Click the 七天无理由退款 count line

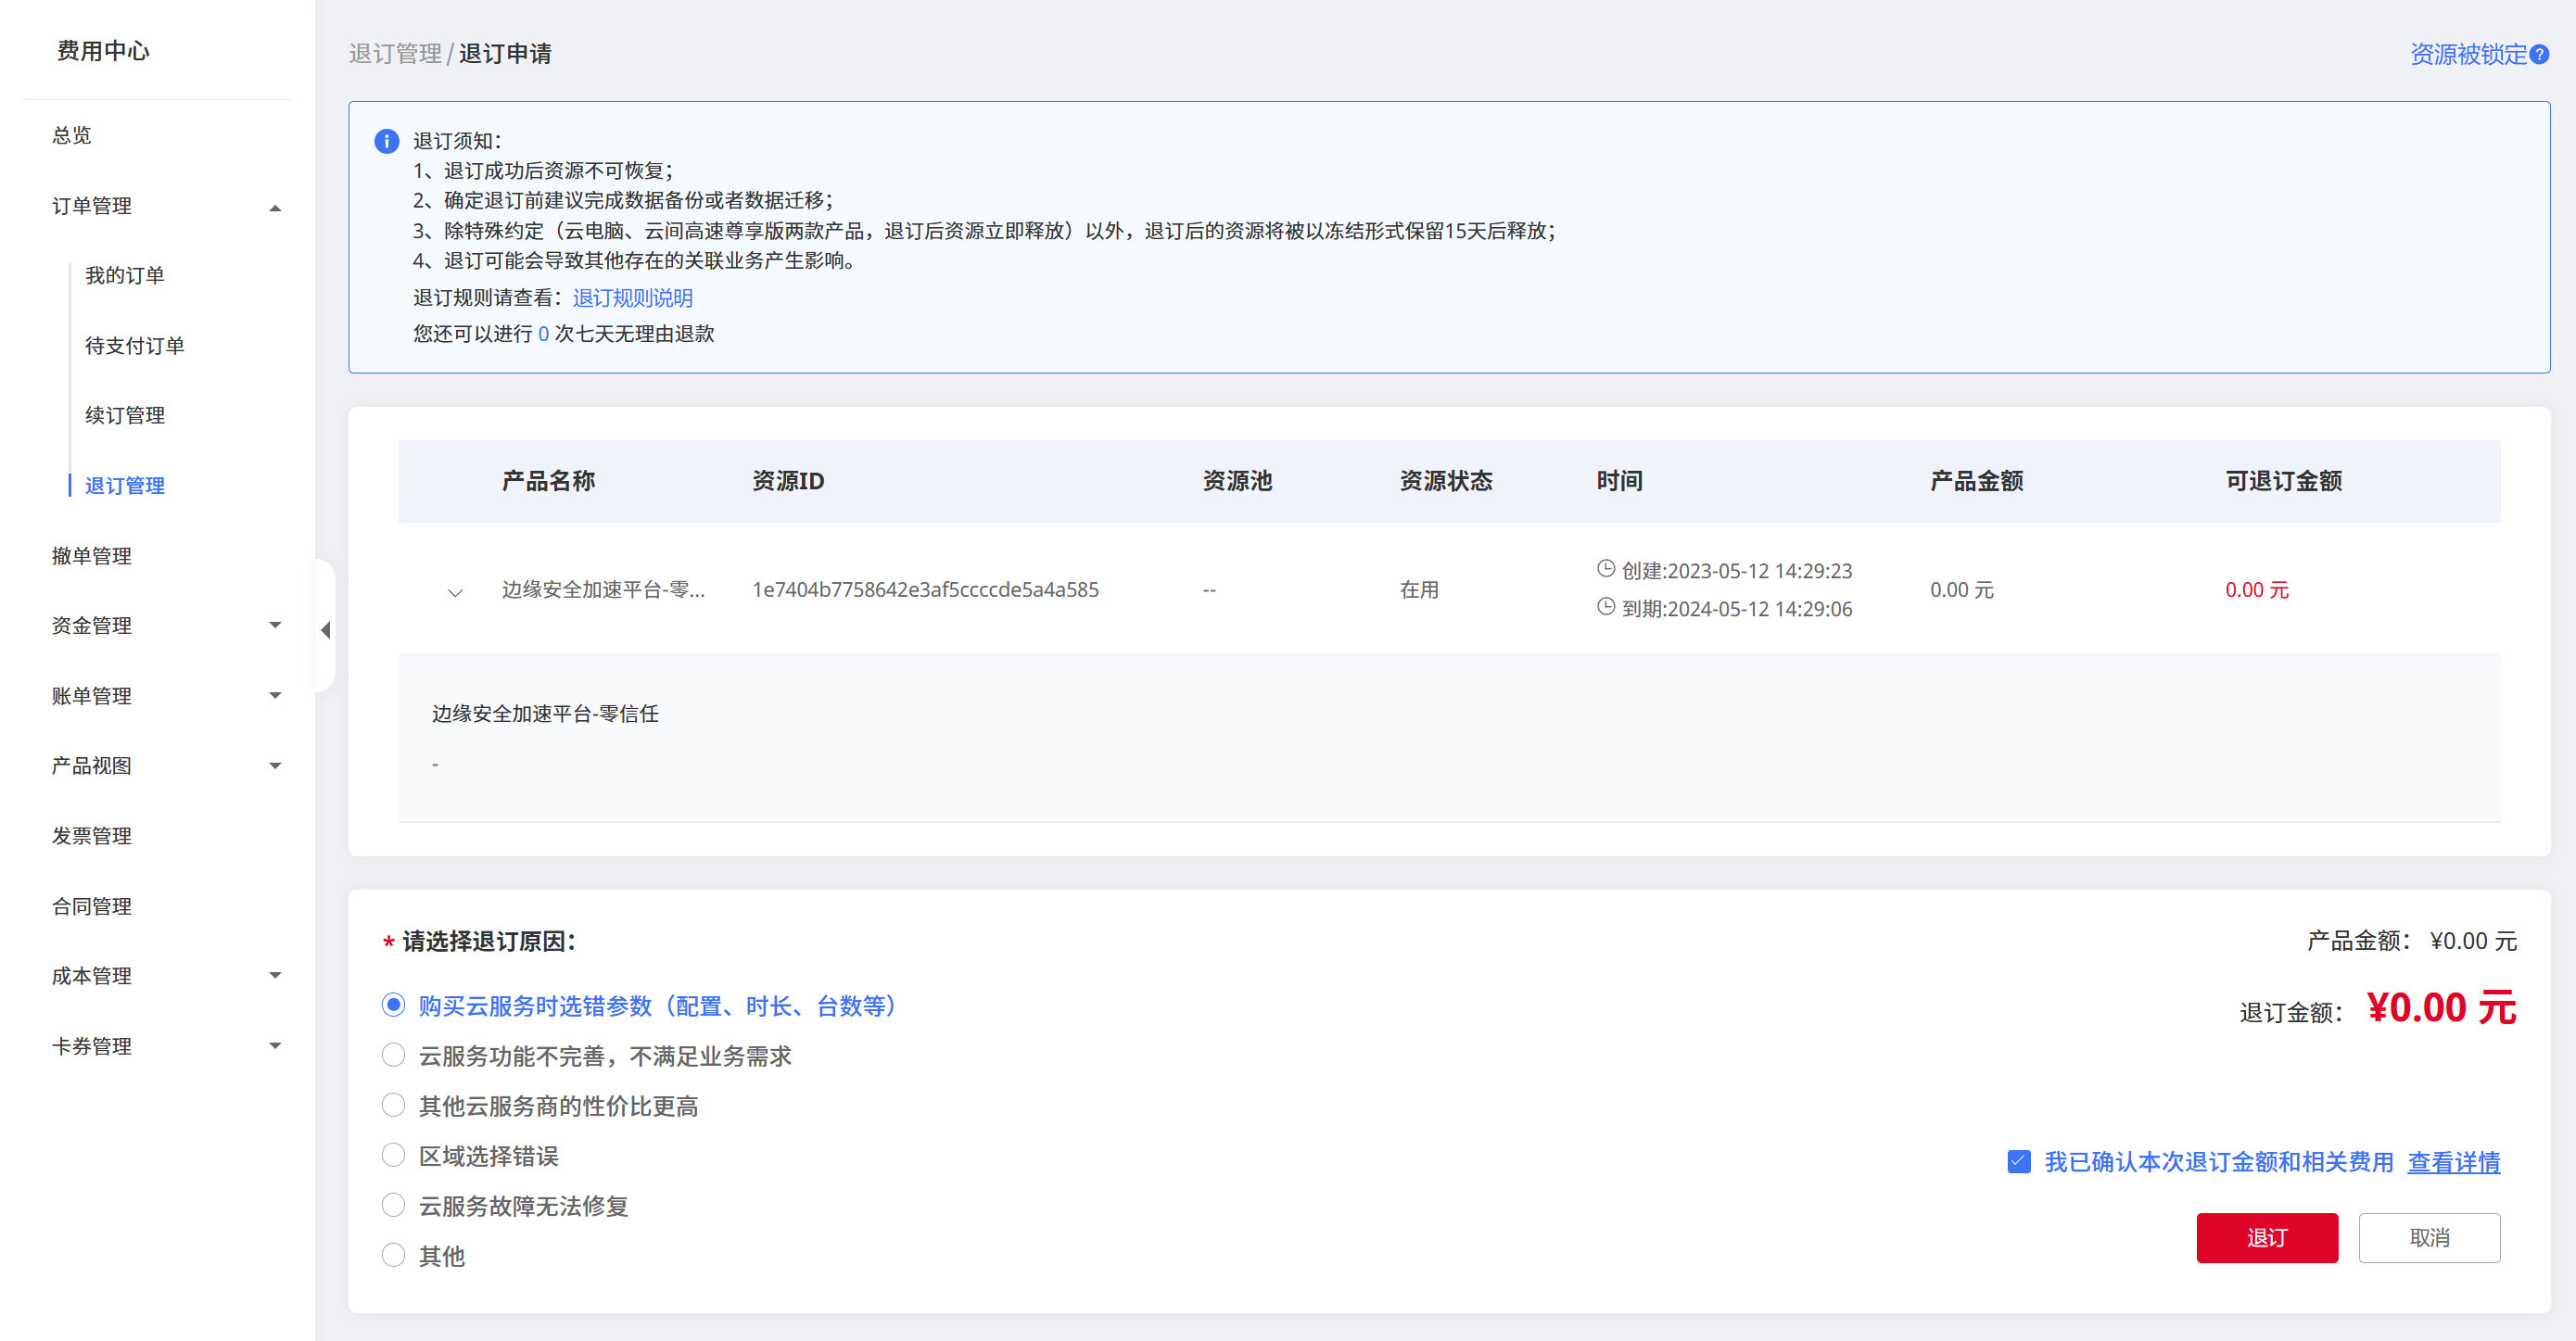(x=563, y=333)
